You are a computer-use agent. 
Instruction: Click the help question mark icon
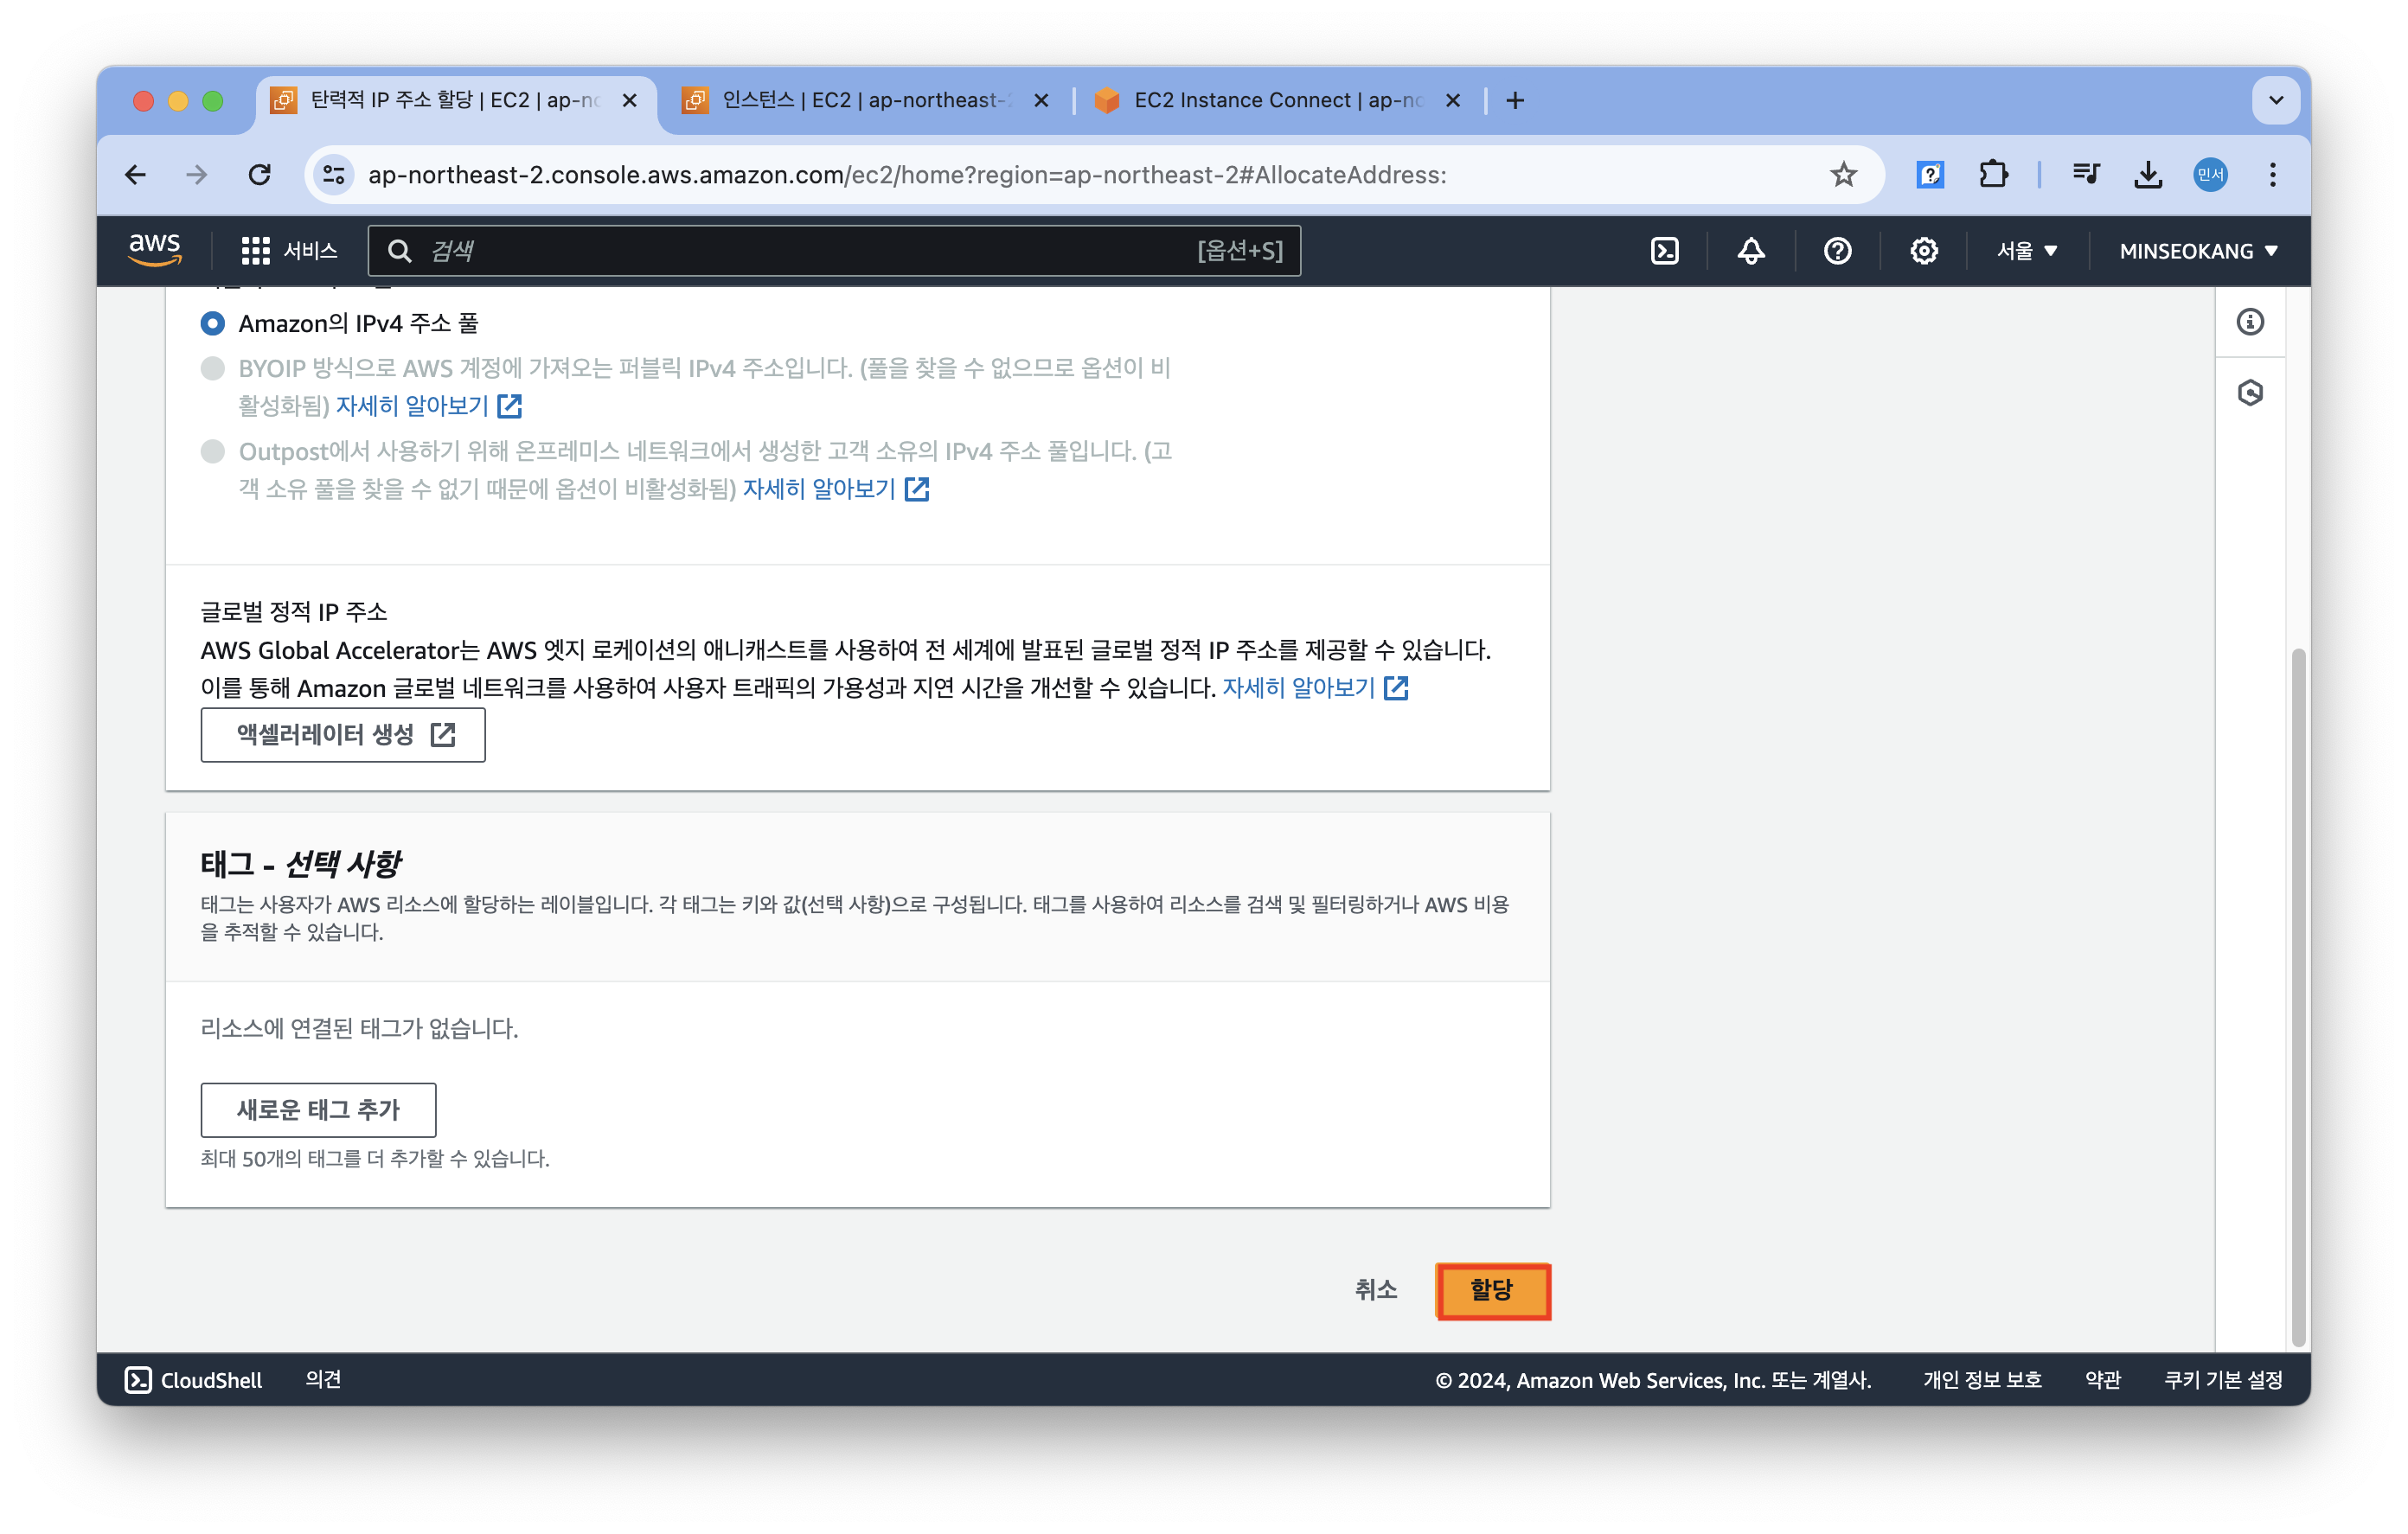(1837, 251)
